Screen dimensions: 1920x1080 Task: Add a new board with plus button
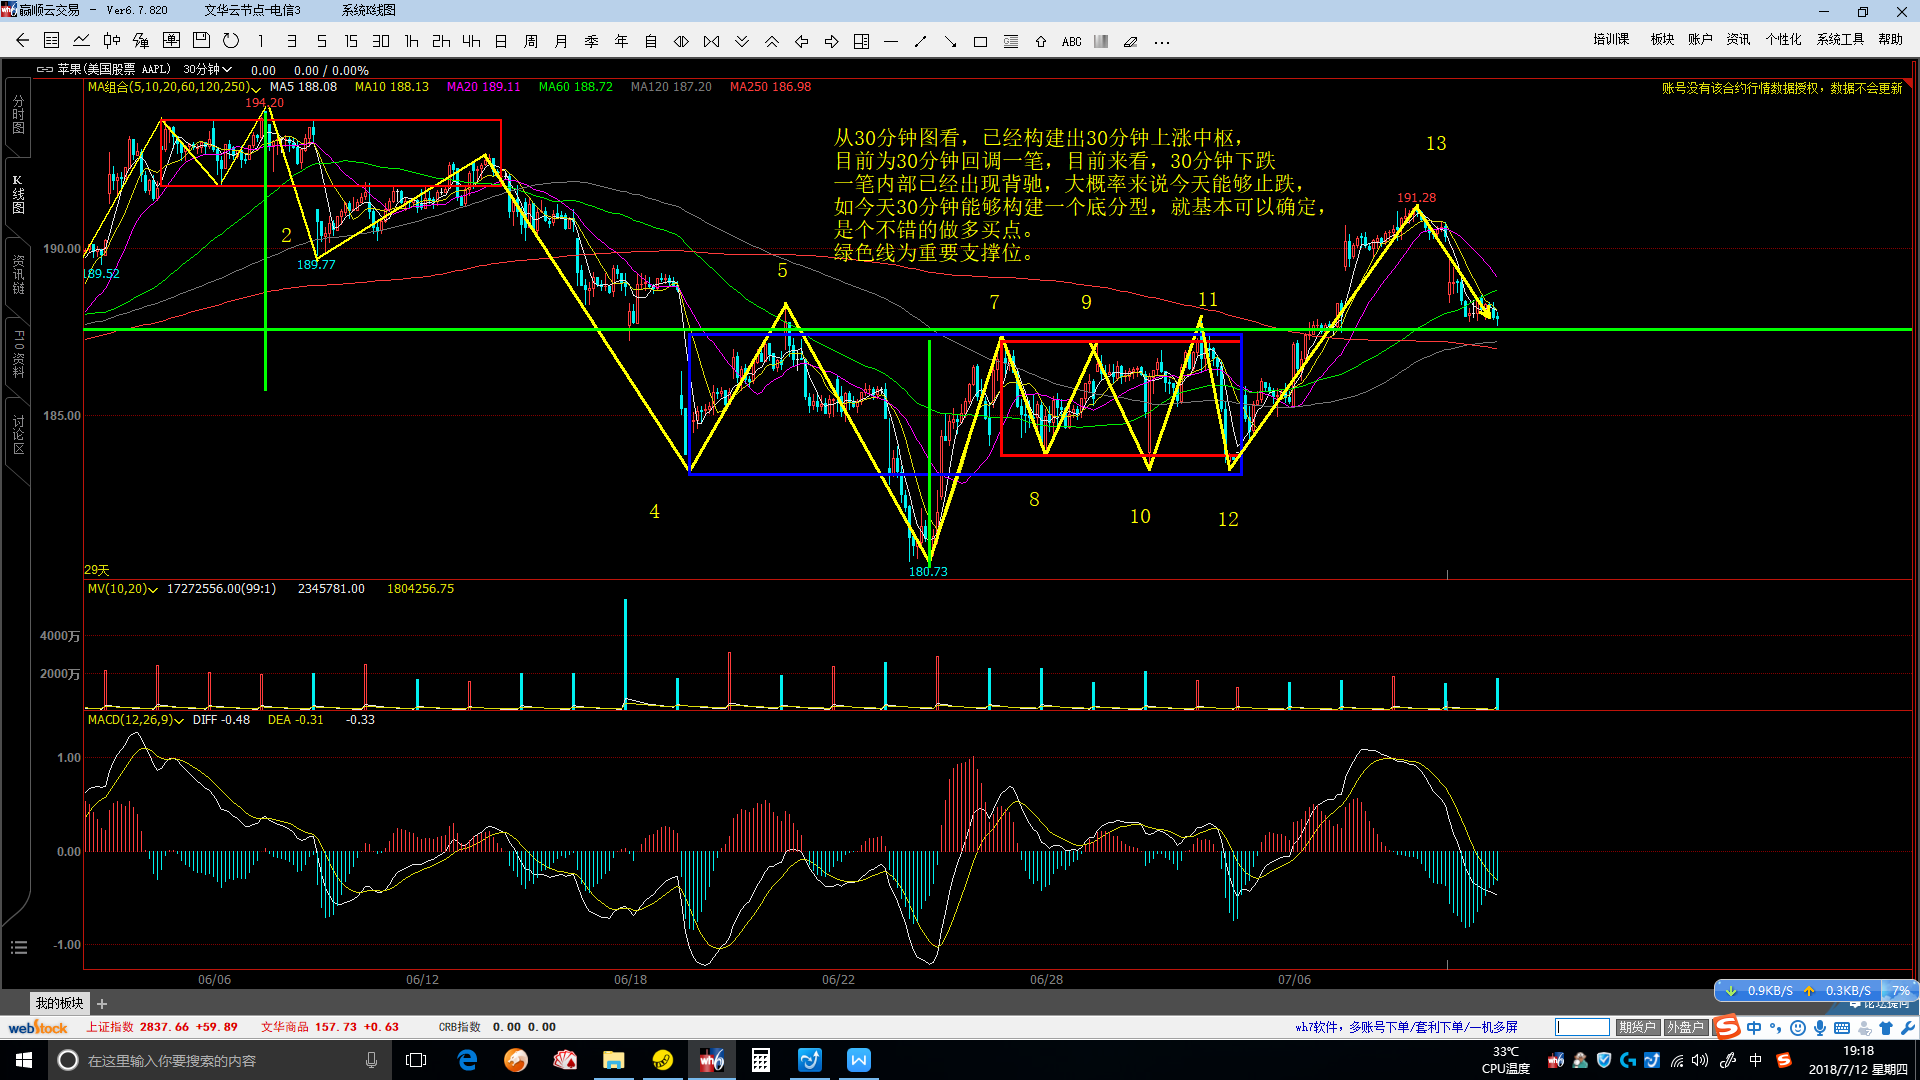click(102, 1004)
